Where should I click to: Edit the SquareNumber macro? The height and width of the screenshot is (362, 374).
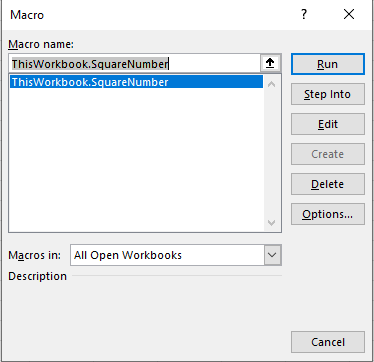(x=328, y=124)
